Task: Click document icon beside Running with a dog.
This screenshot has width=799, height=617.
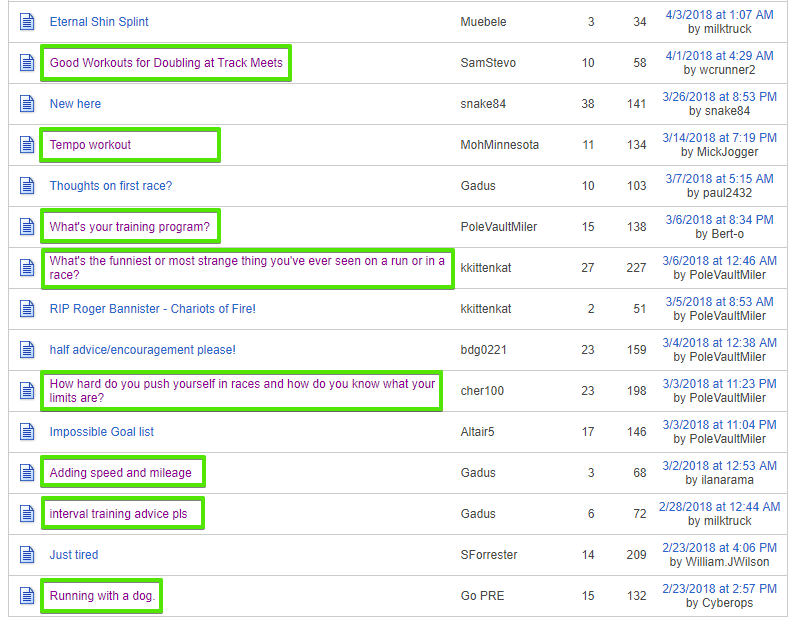Action: click(x=27, y=596)
